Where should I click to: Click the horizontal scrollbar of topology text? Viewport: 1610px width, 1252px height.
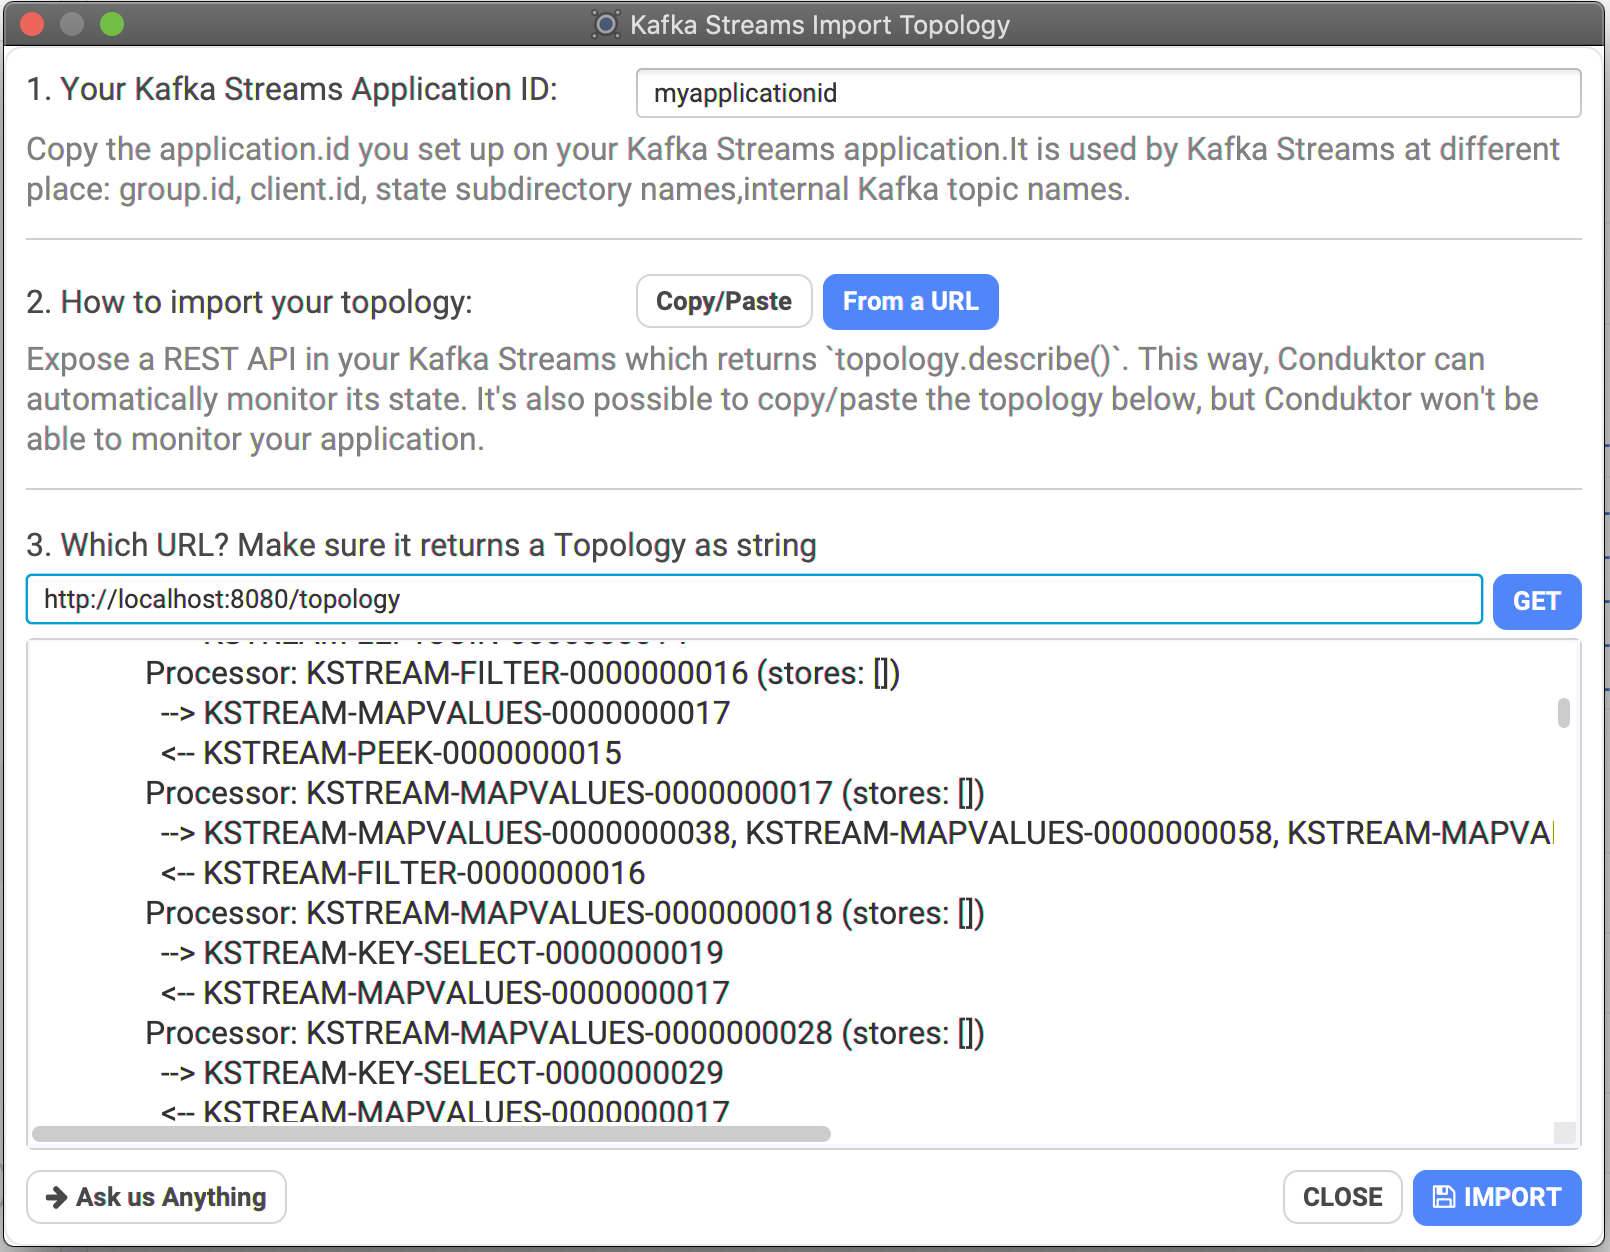pyautogui.click(x=431, y=1133)
